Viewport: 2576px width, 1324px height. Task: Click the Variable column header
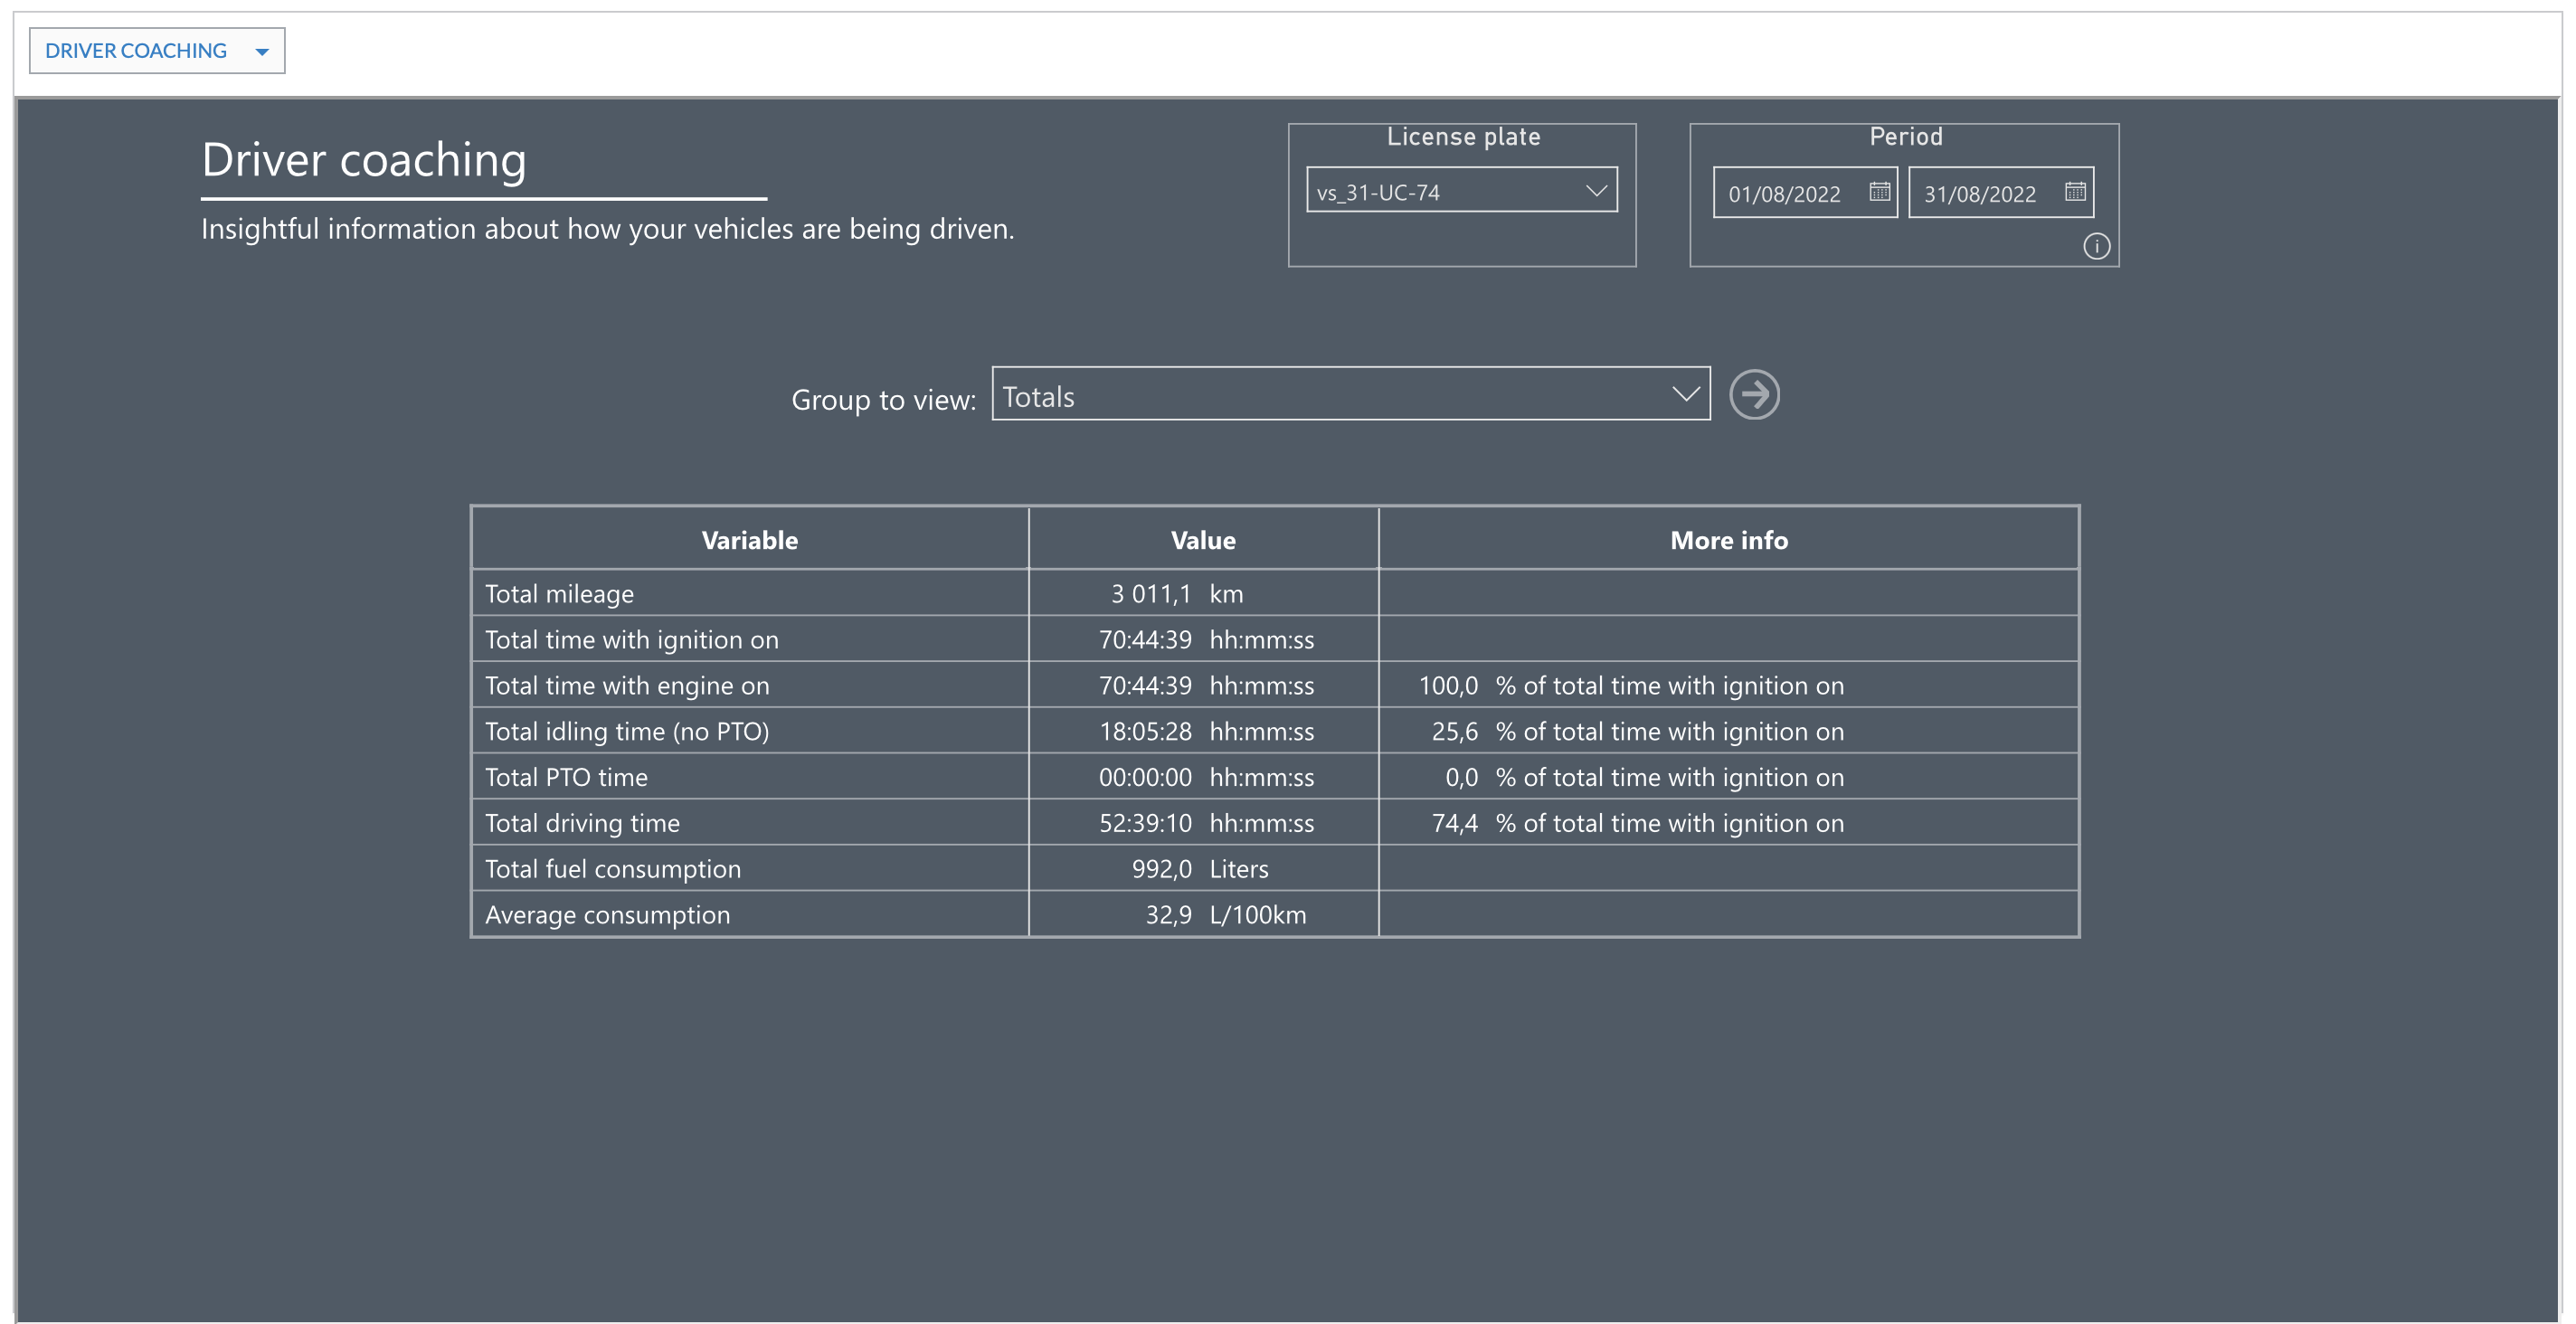click(x=750, y=540)
